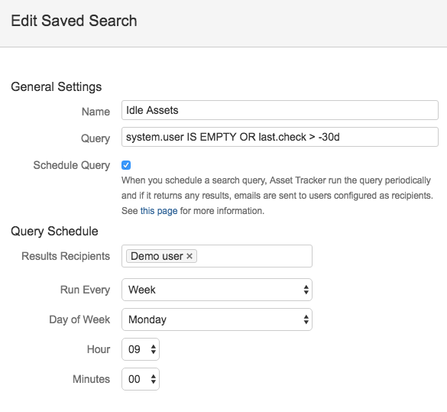Click the Query Schedule section heading
Screen dimensions: 447x412
[x=54, y=231]
